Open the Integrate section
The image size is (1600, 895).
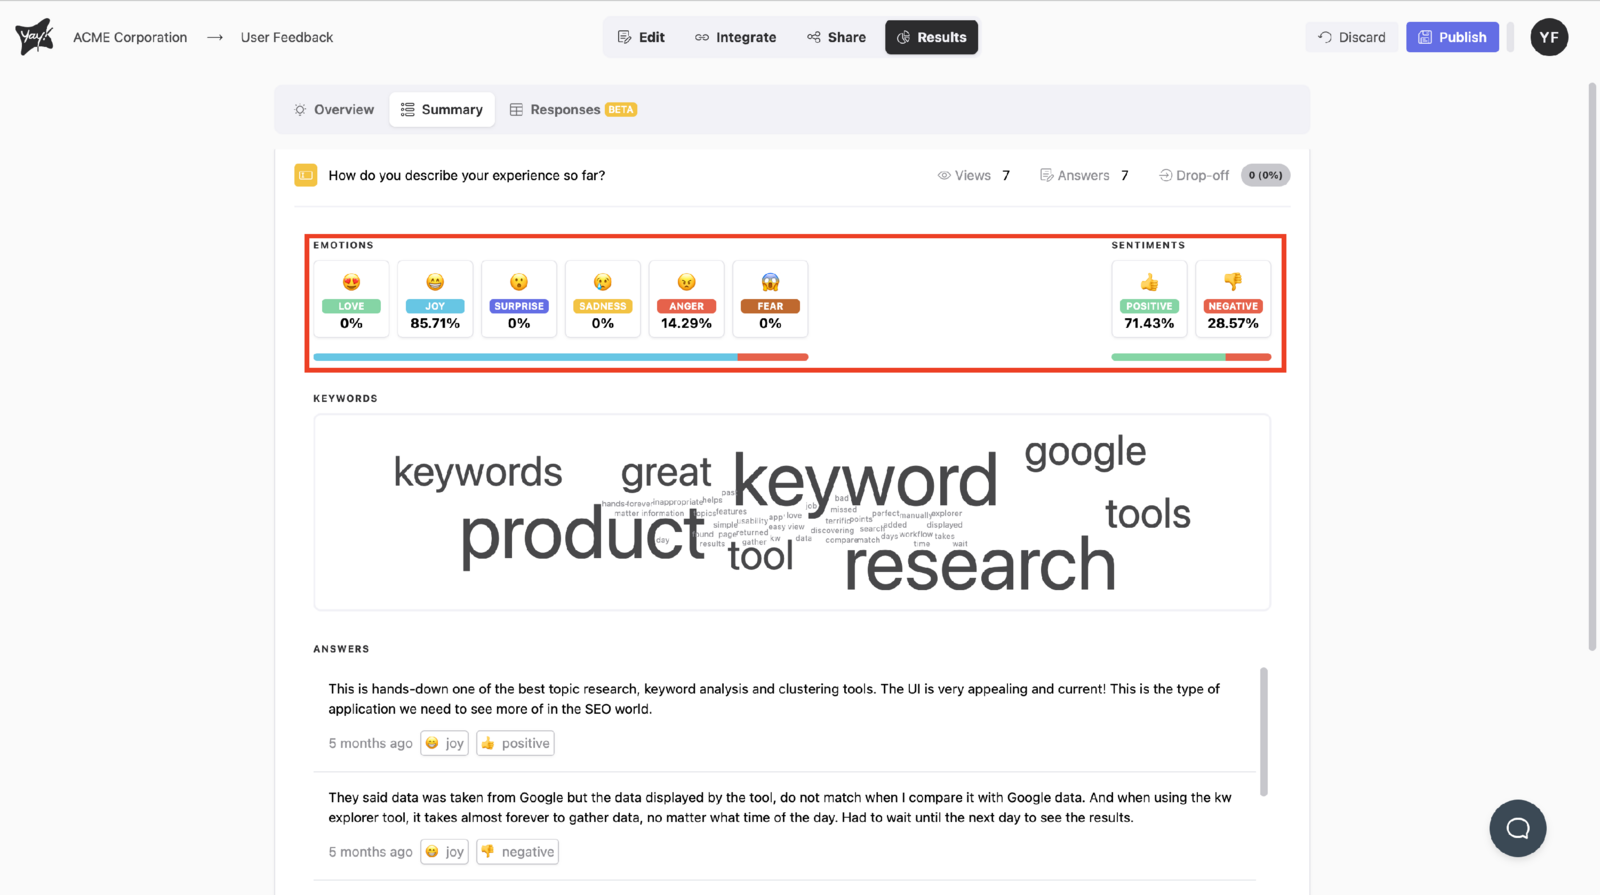[735, 37]
